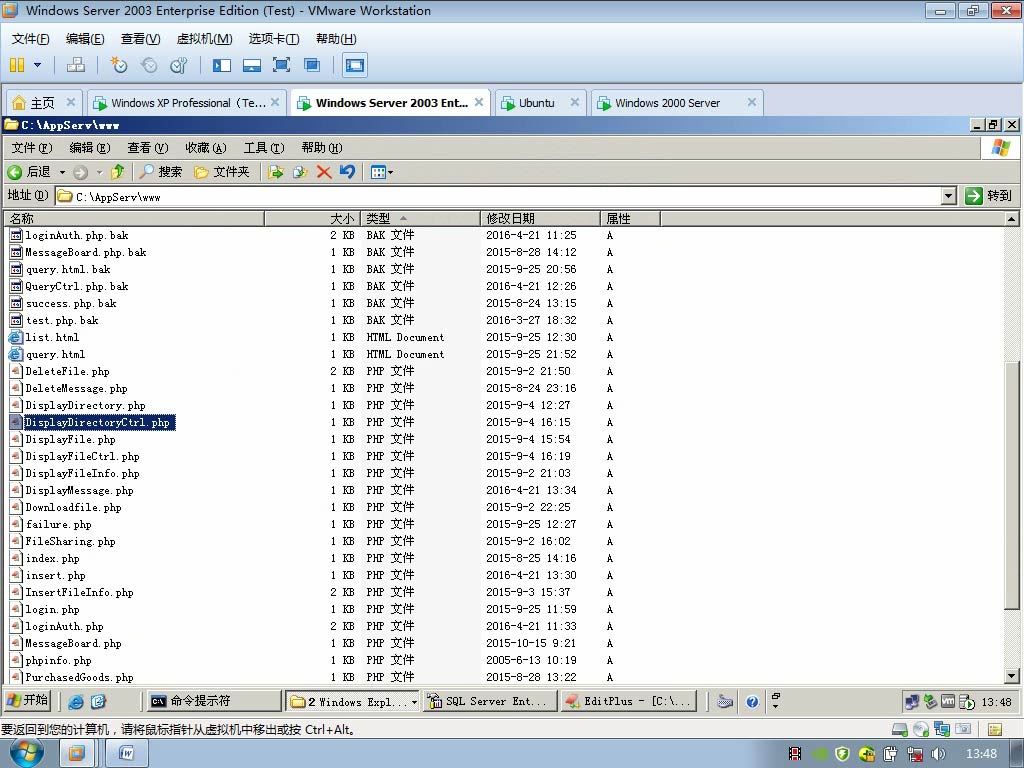Click the red X delete icon
Screen dimensions: 1024x768
tap(324, 172)
